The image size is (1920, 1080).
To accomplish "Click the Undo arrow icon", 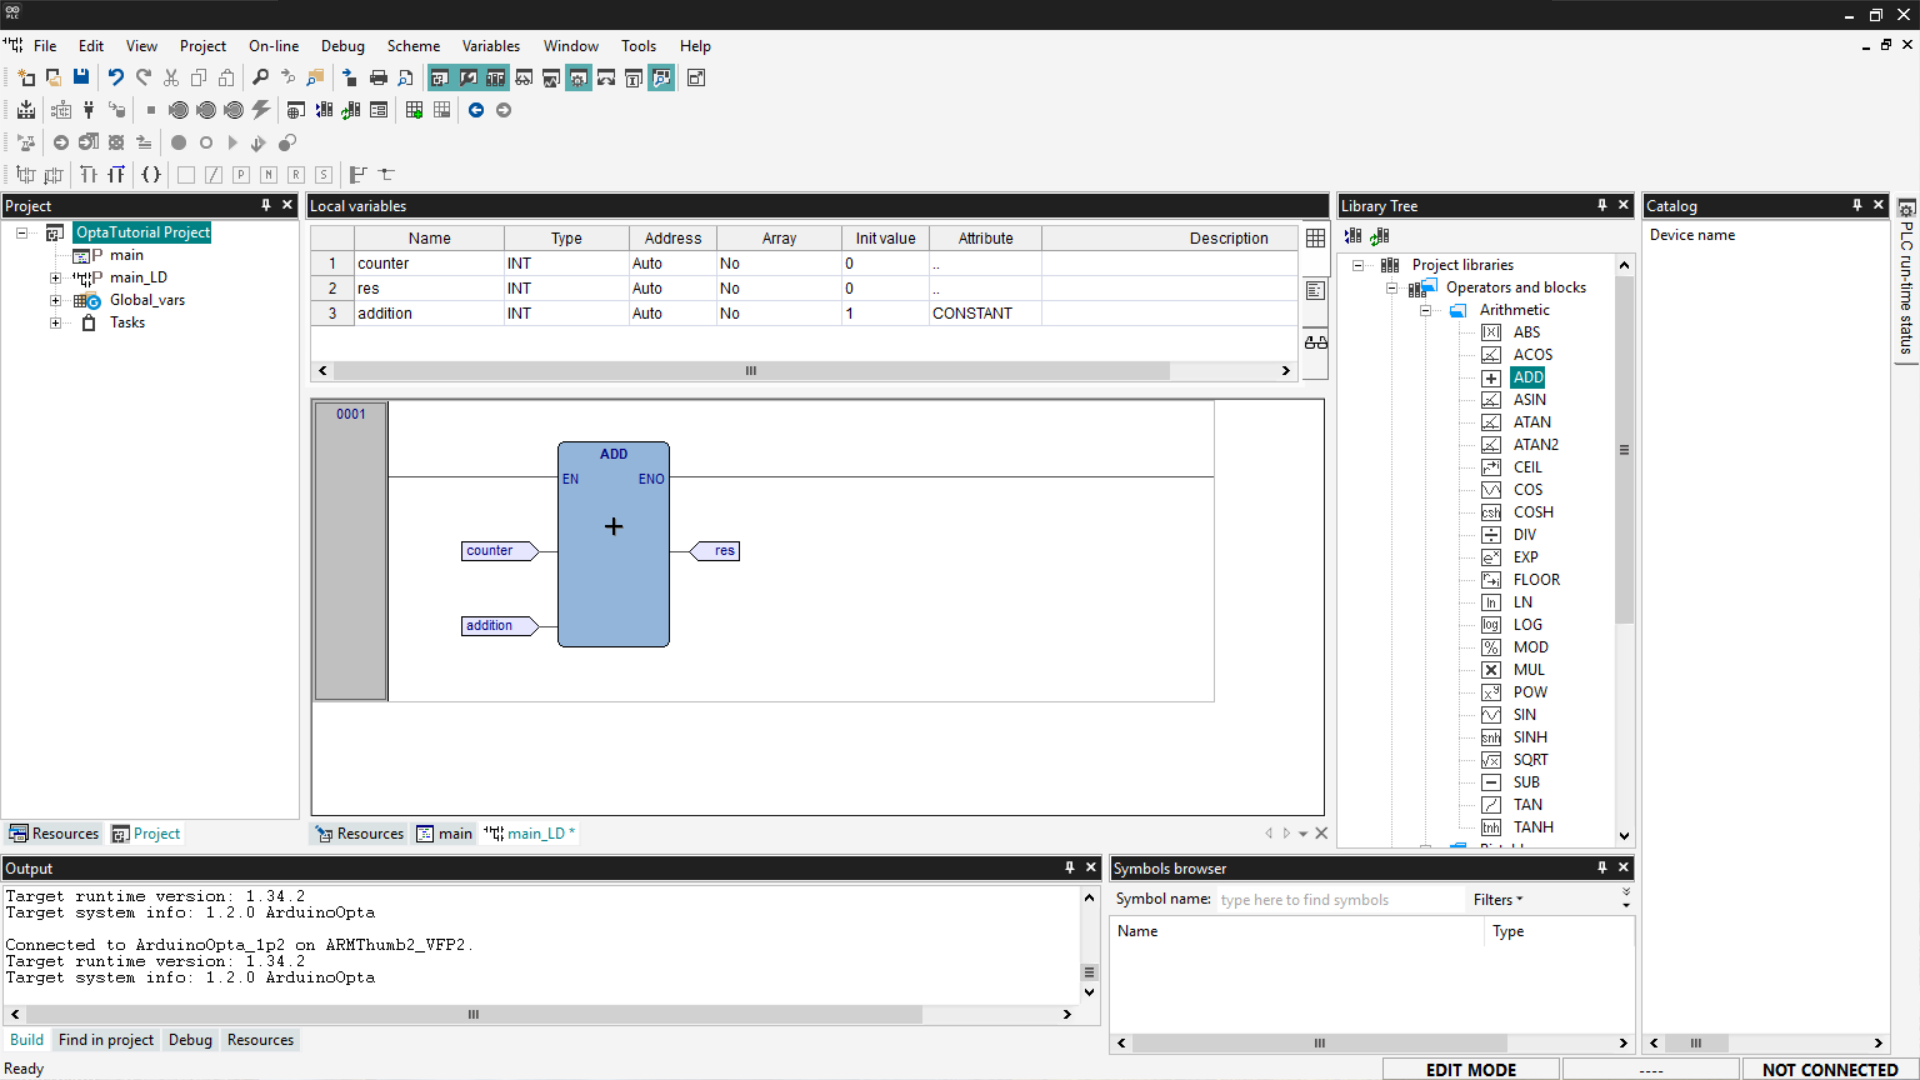I will pyautogui.click(x=116, y=78).
